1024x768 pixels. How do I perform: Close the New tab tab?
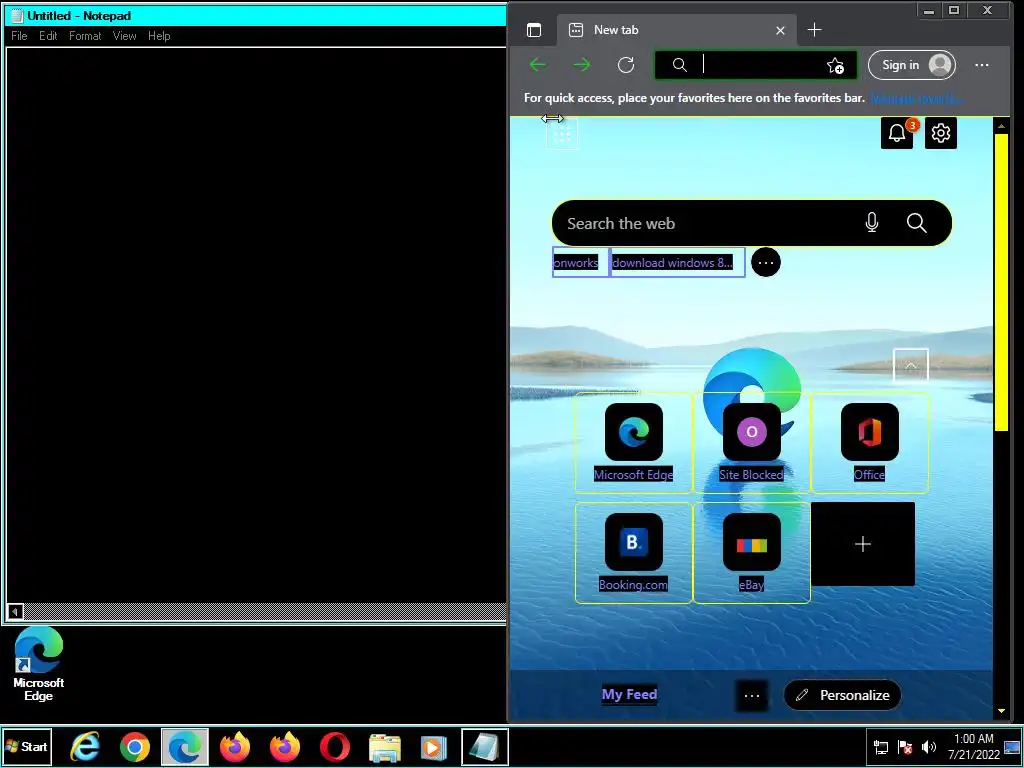(780, 30)
